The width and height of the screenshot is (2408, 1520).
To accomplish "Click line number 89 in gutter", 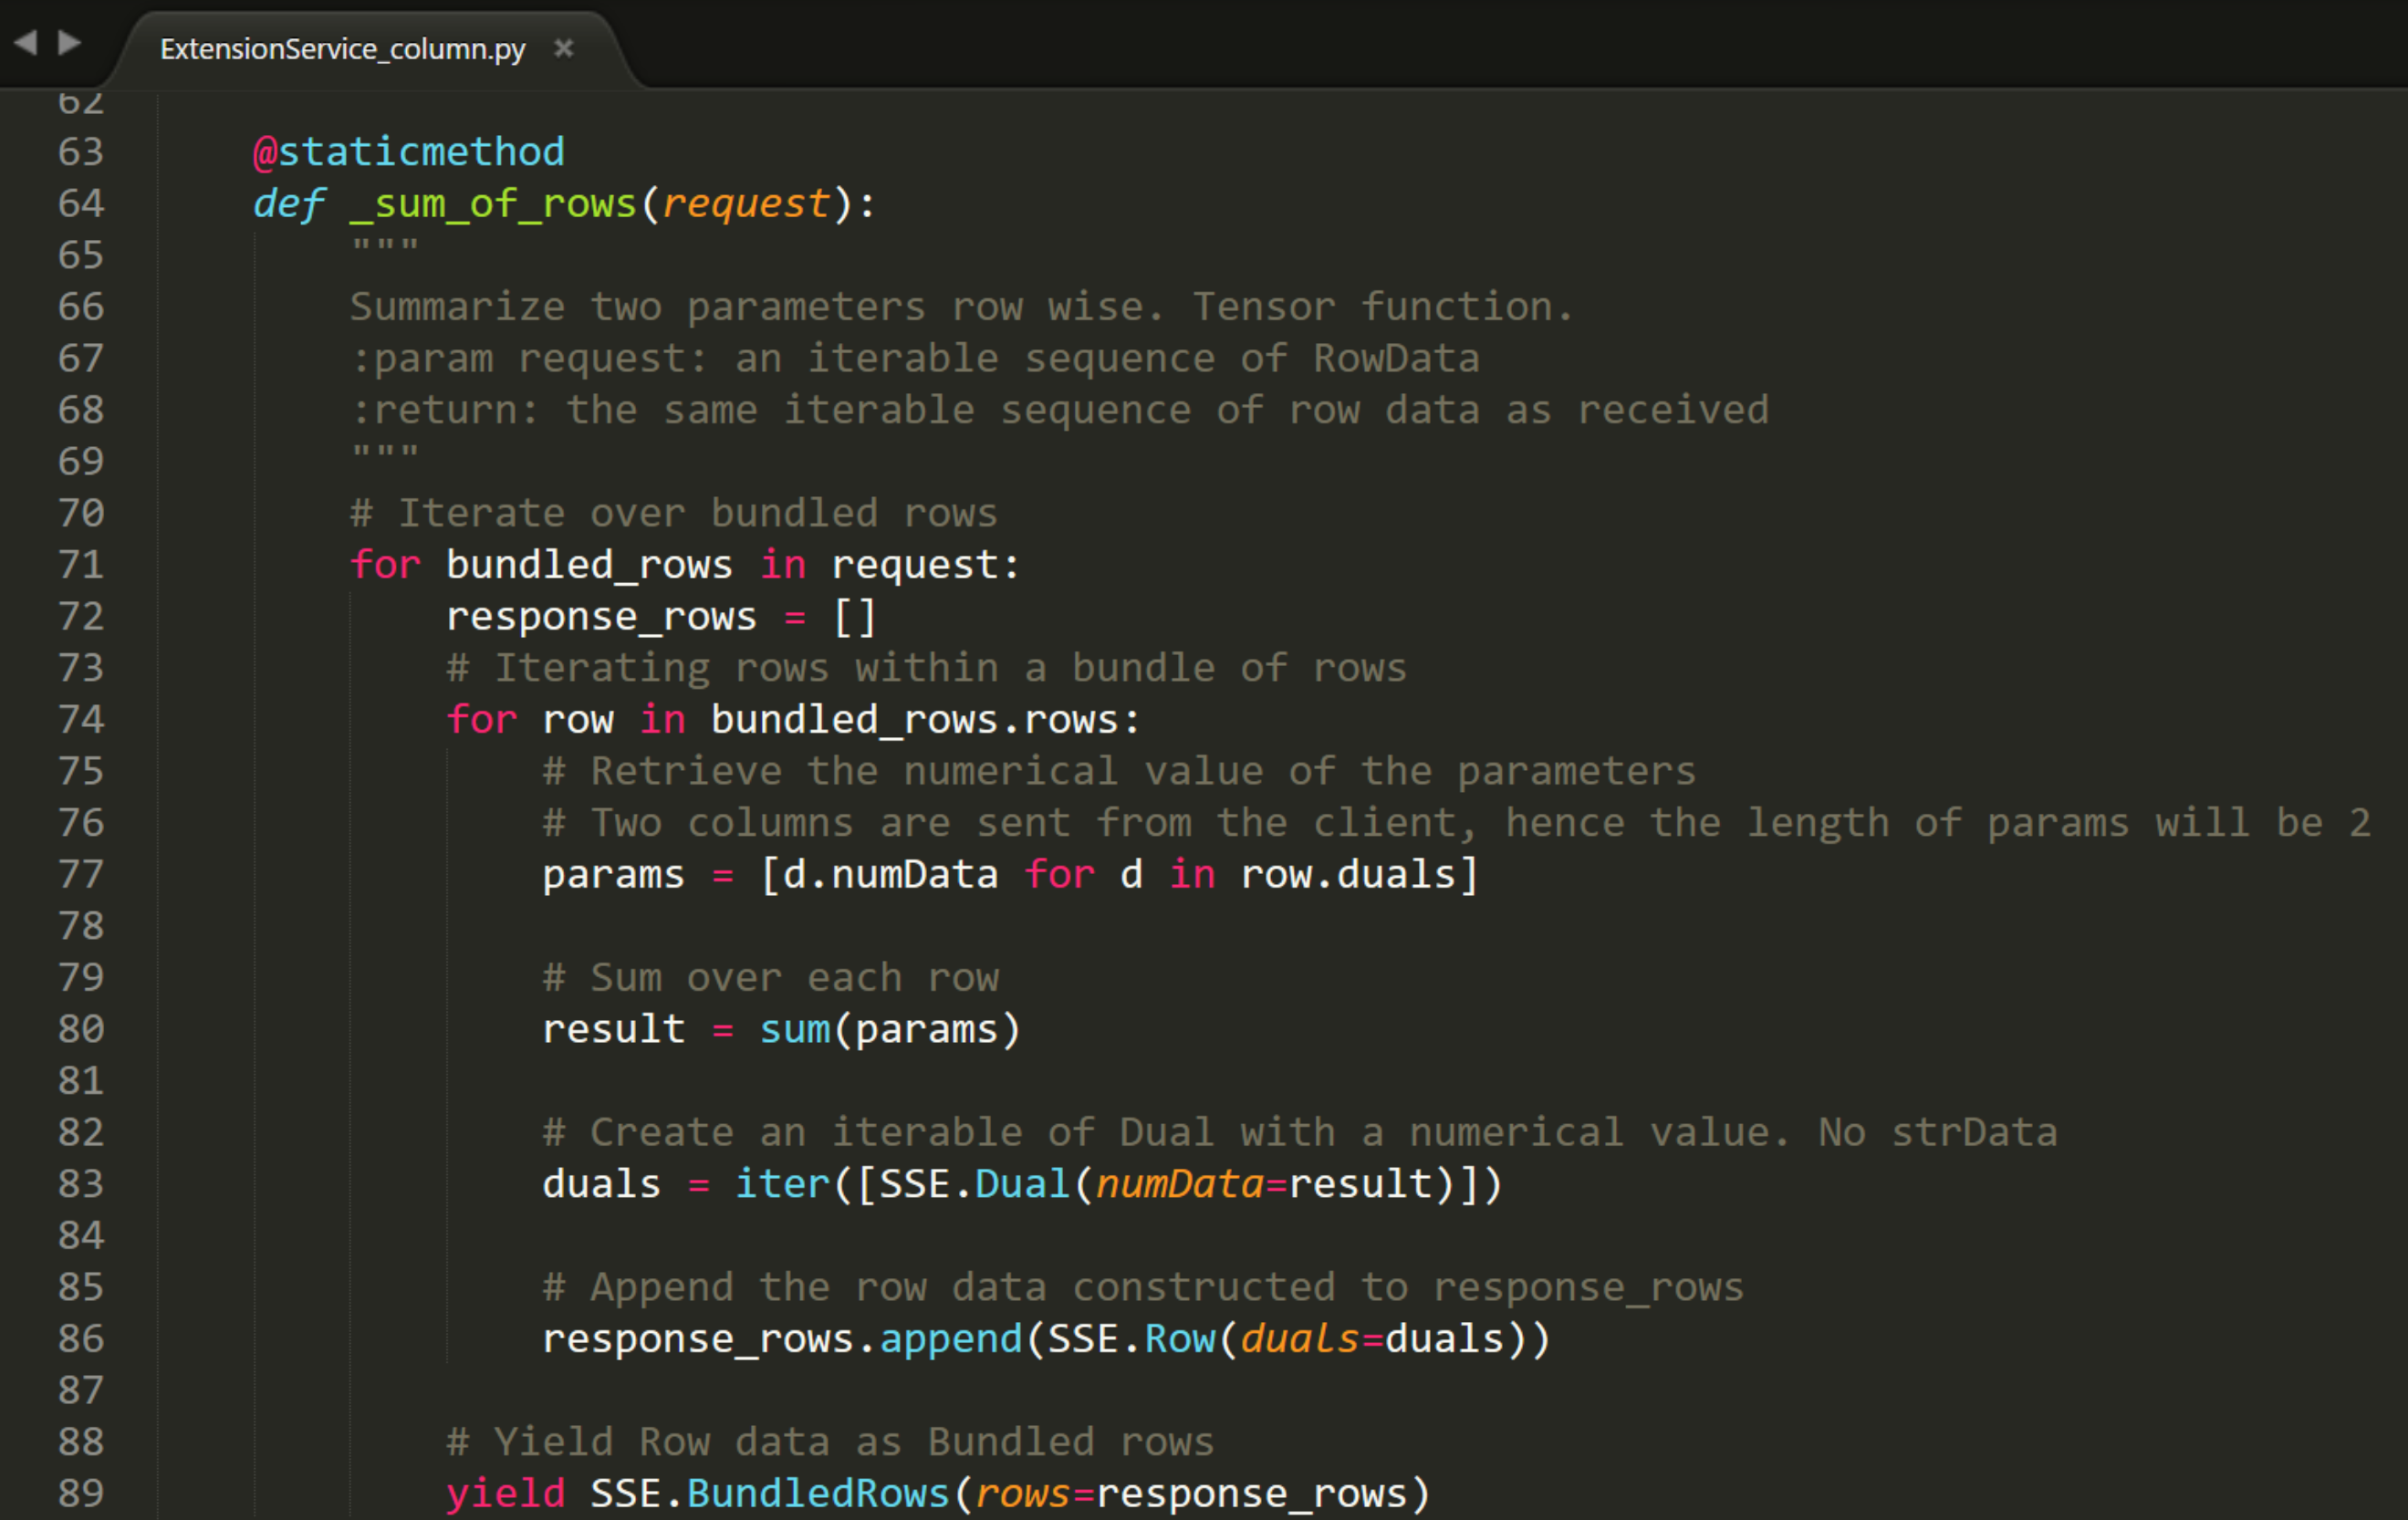I will (x=81, y=1493).
